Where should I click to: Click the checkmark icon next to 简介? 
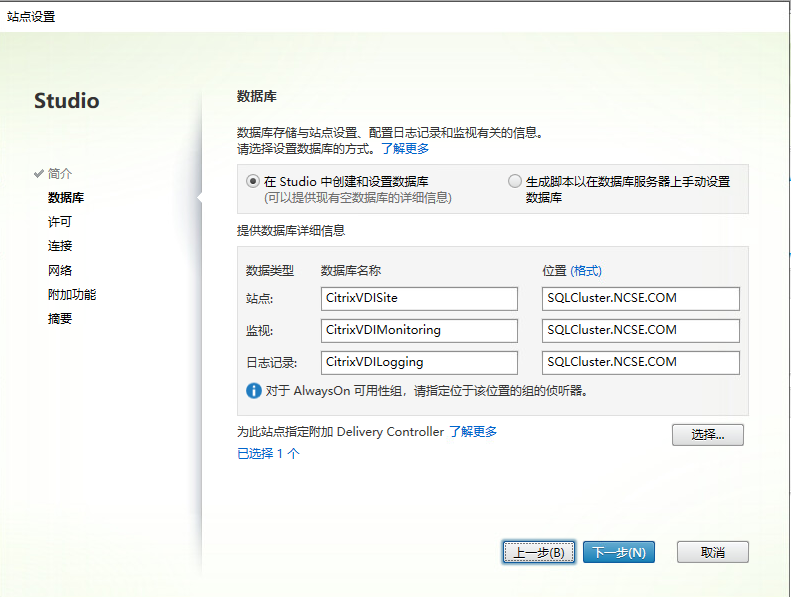tap(39, 173)
